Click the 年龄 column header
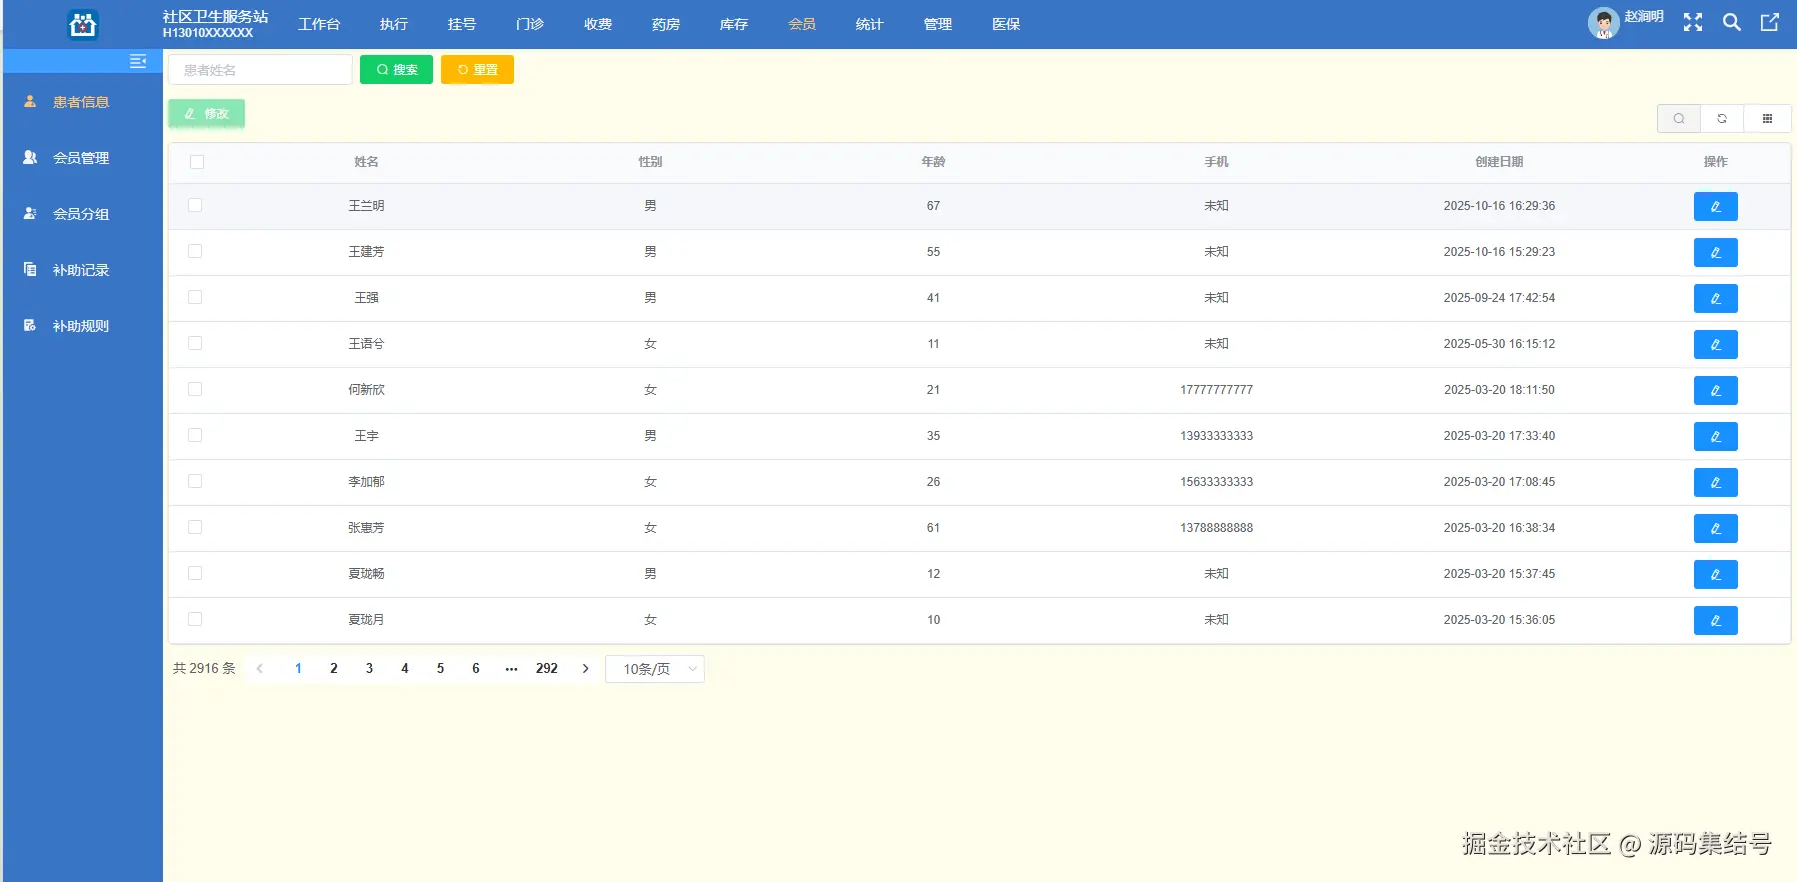This screenshot has width=1797, height=882. coord(933,162)
